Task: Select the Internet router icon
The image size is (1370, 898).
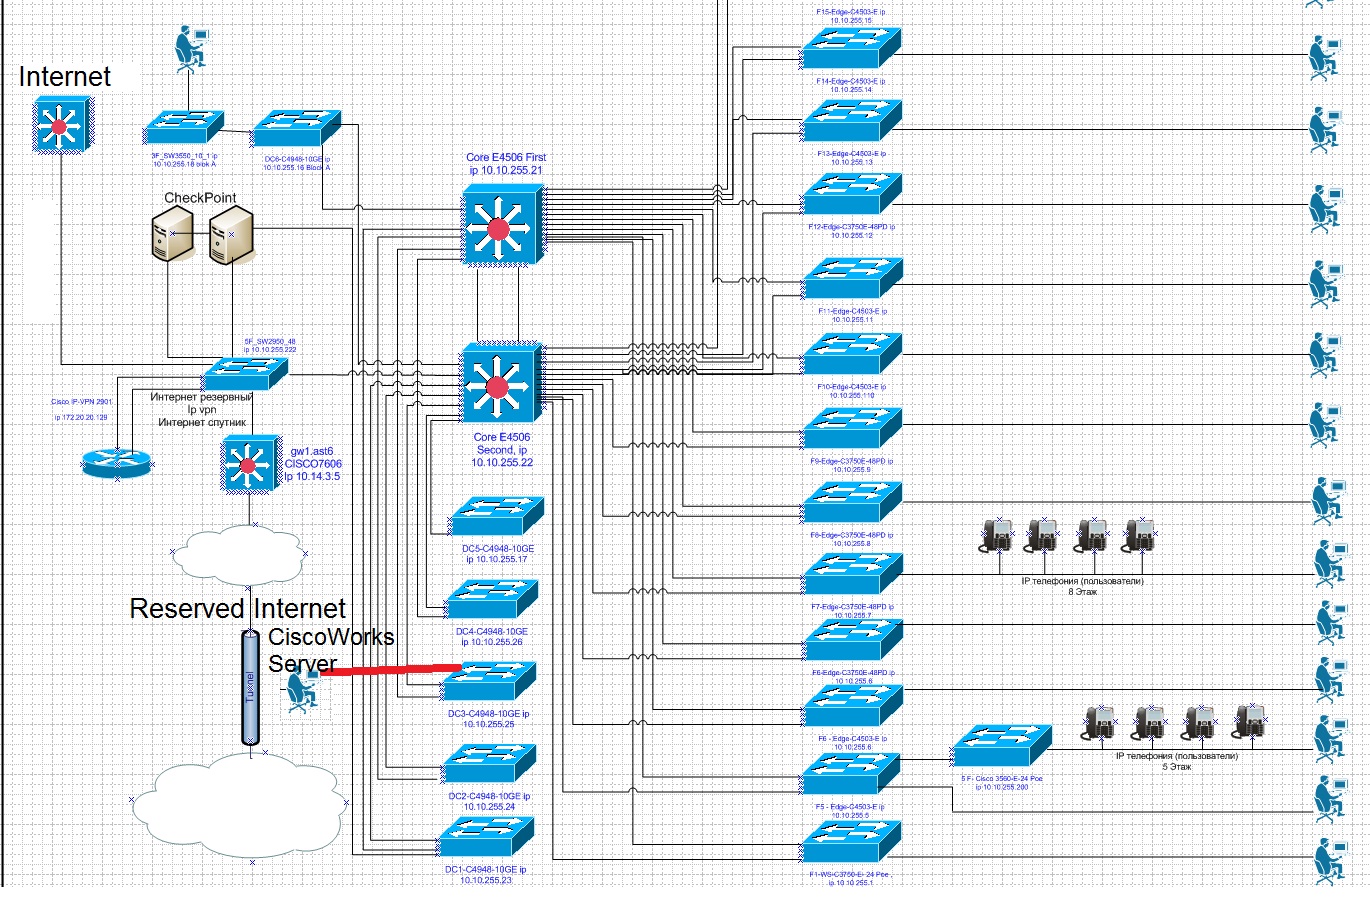Action: pos(62,125)
